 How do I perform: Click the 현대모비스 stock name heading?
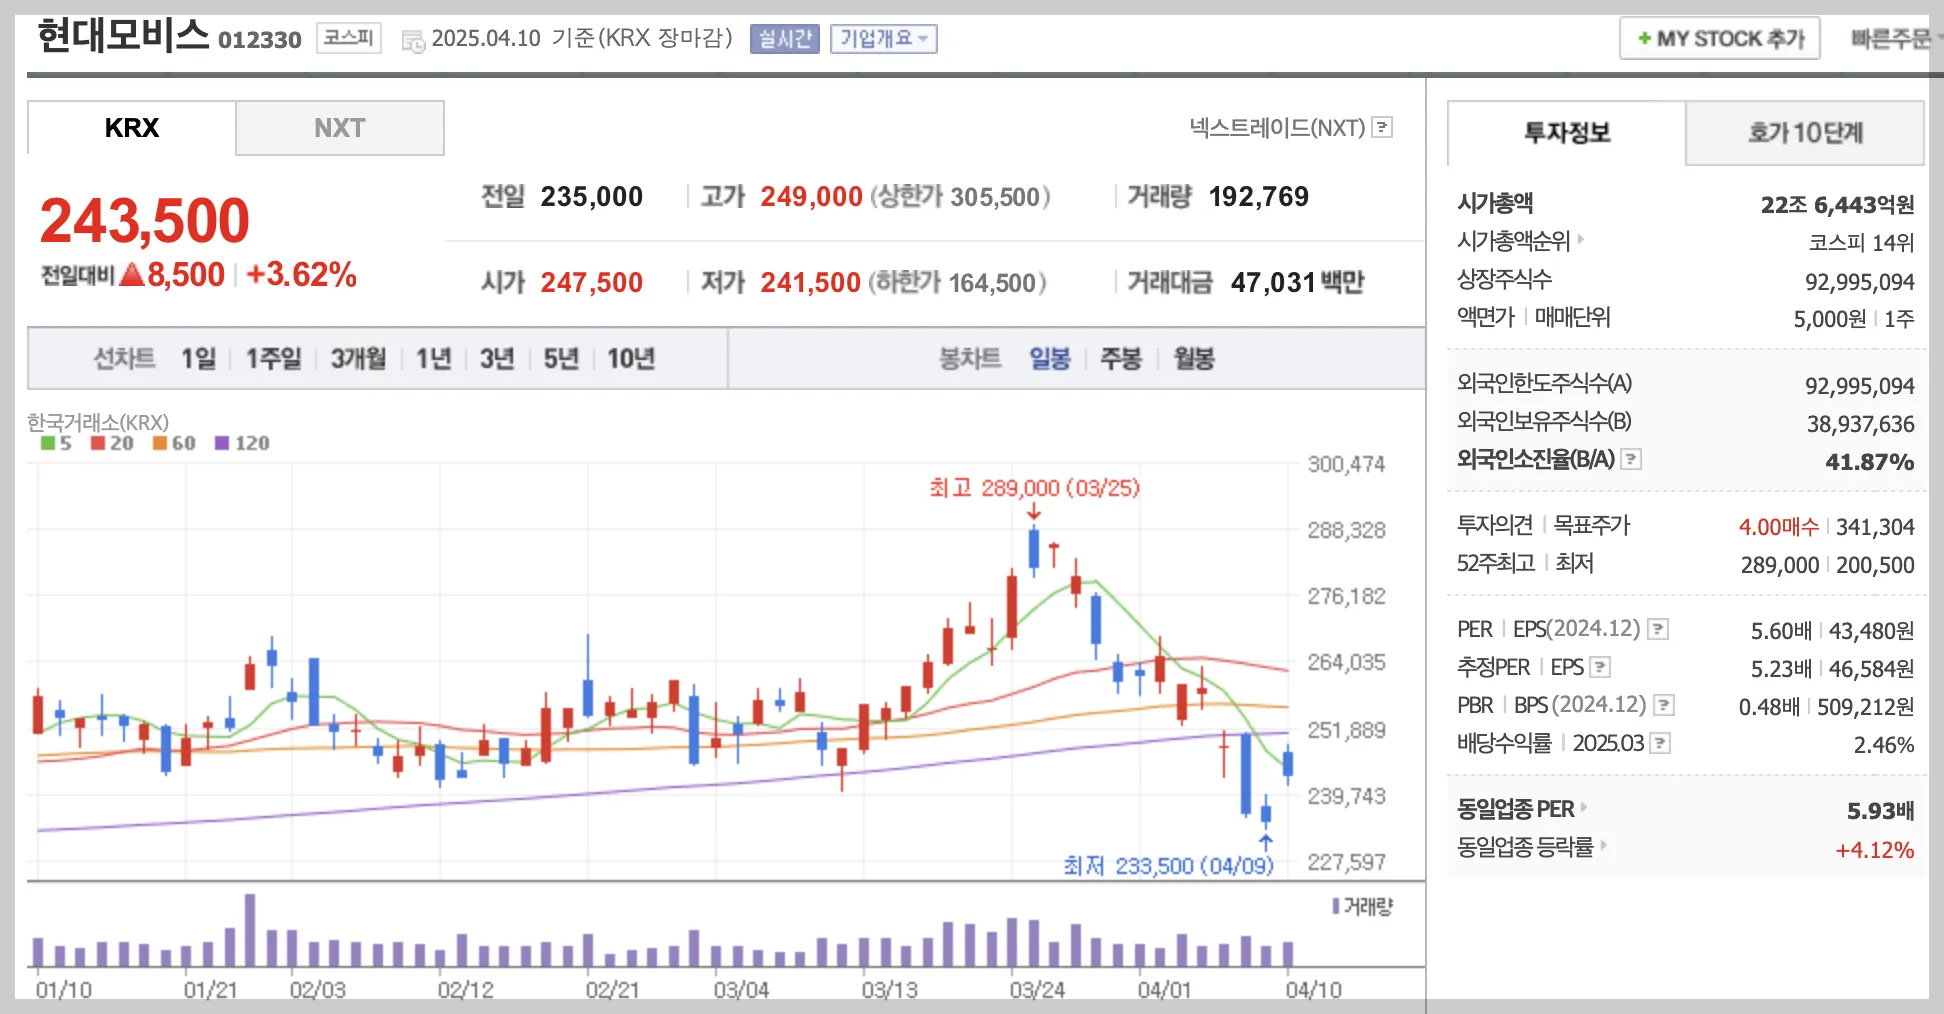tap(123, 36)
